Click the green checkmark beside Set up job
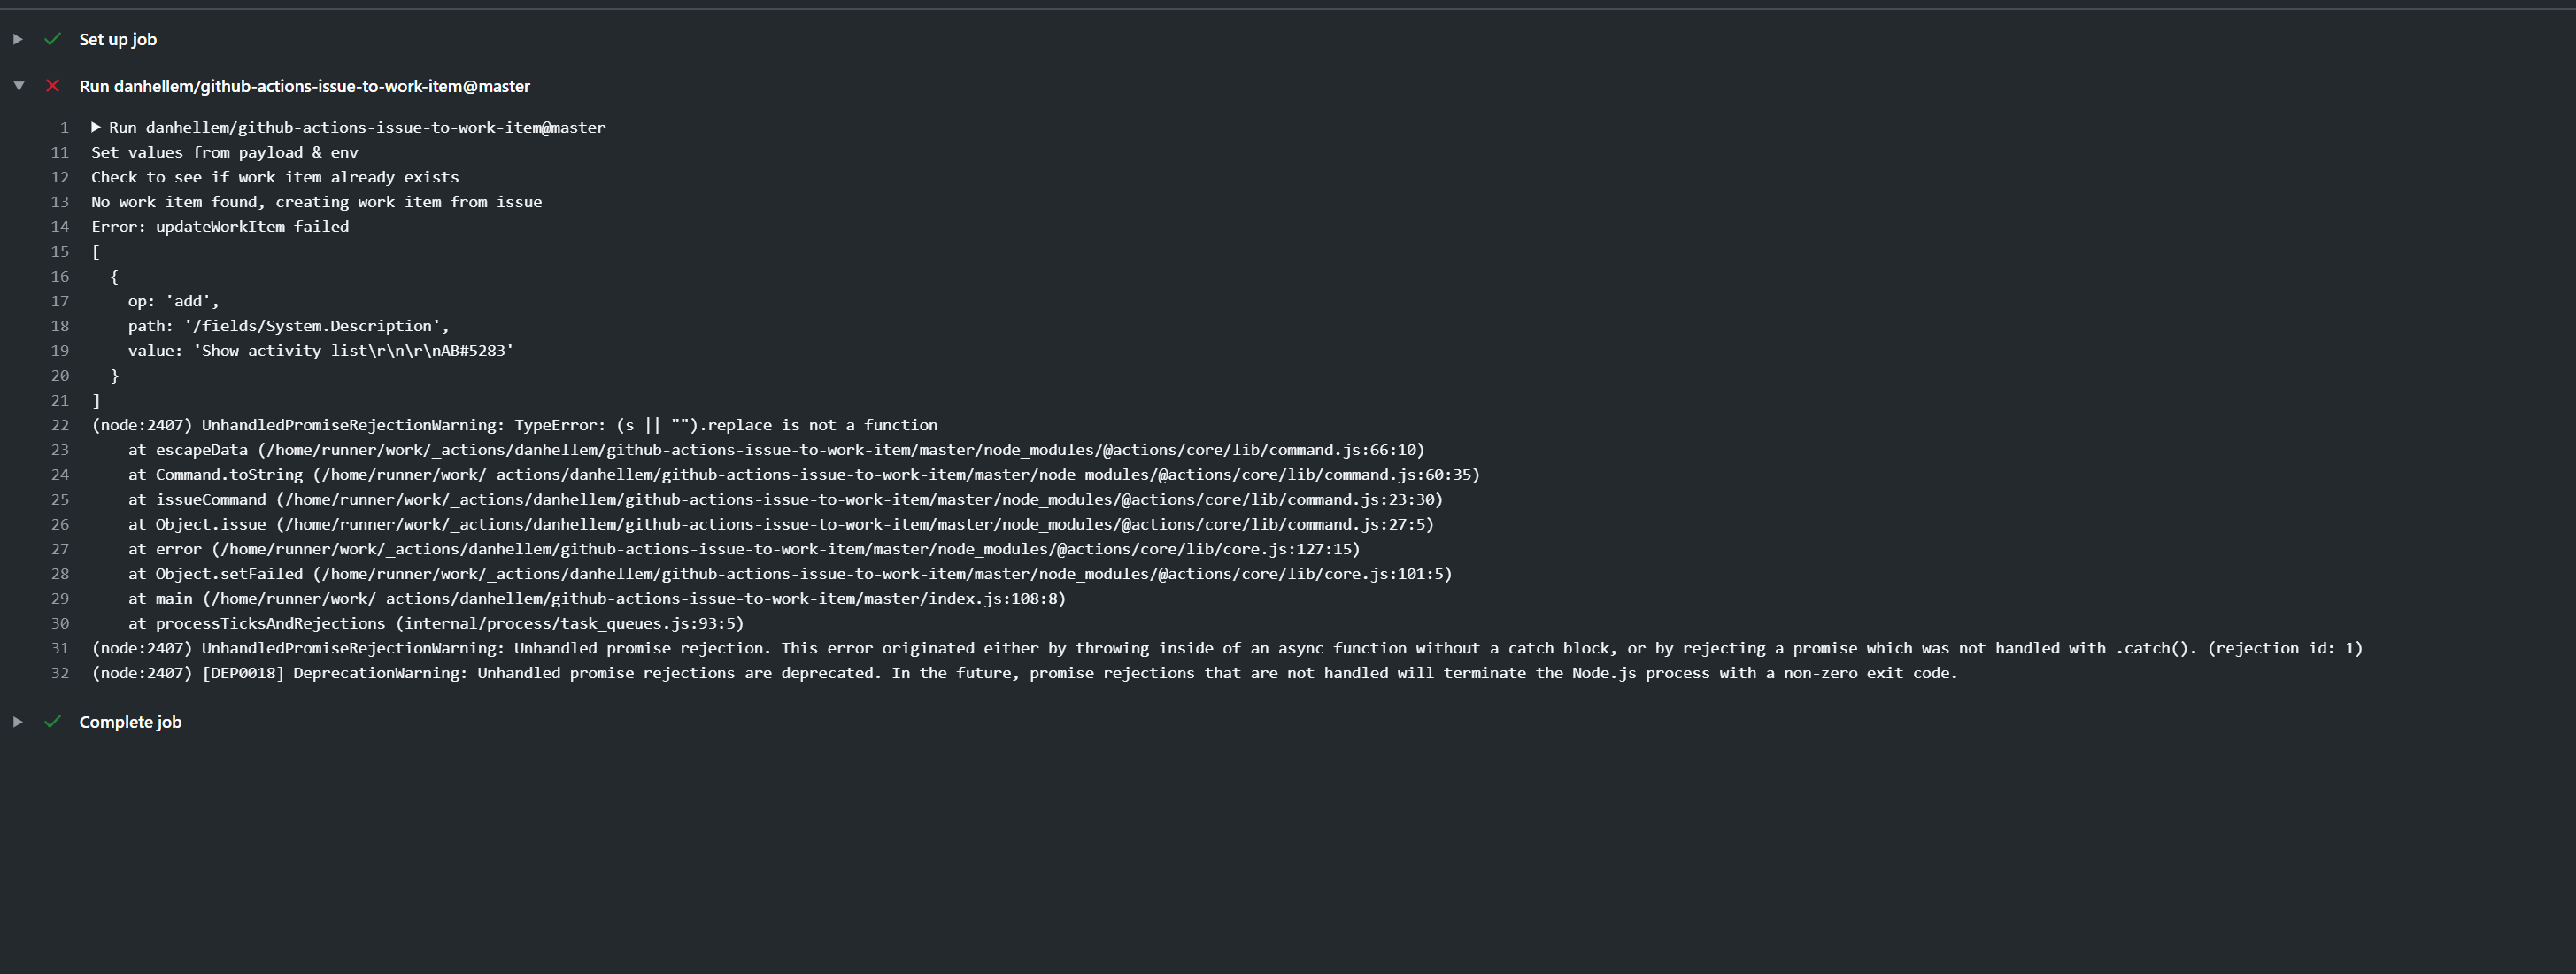Screen dimensions: 2576x974 click(53, 39)
